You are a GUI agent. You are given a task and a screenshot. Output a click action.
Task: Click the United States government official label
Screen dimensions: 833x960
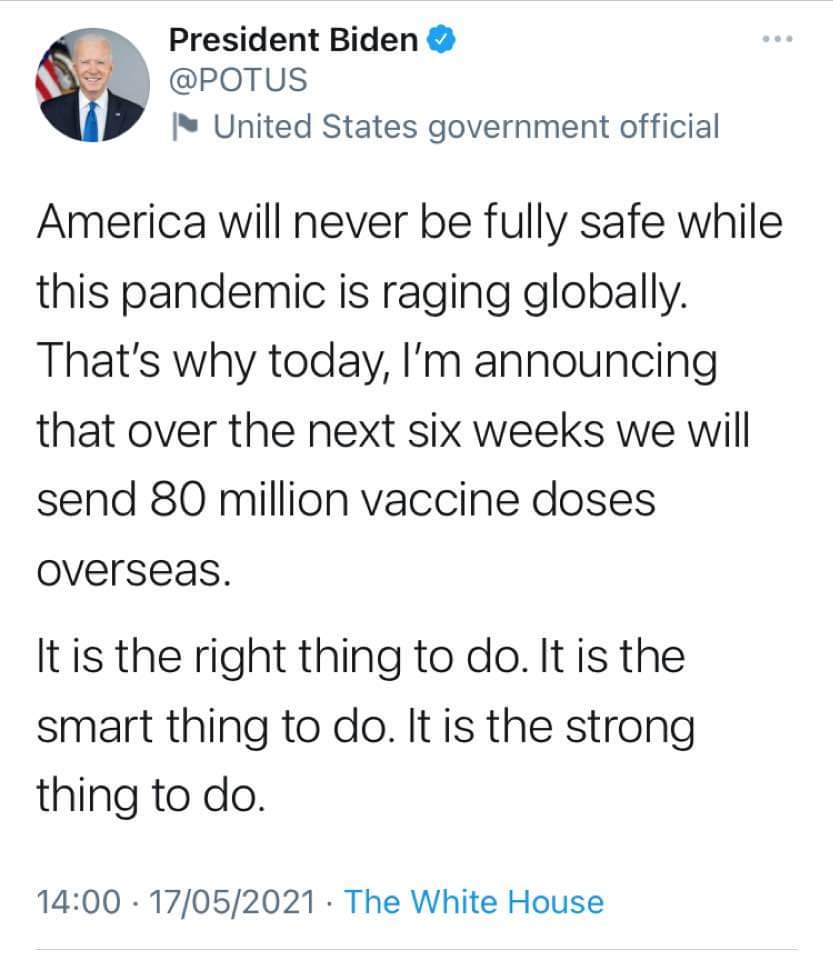(x=466, y=127)
